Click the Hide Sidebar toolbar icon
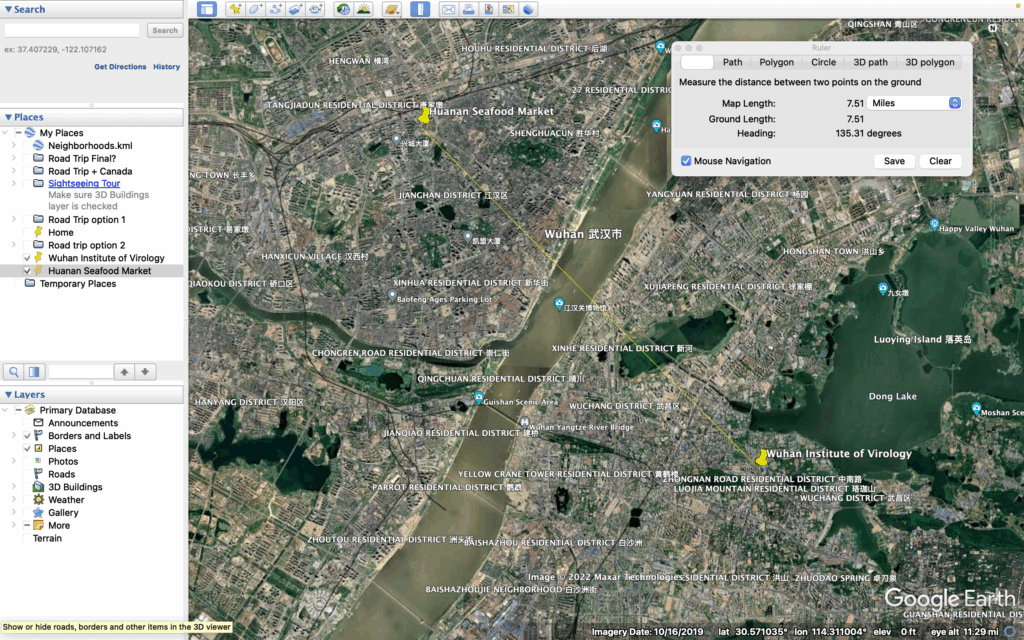1024x640 pixels. click(206, 9)
